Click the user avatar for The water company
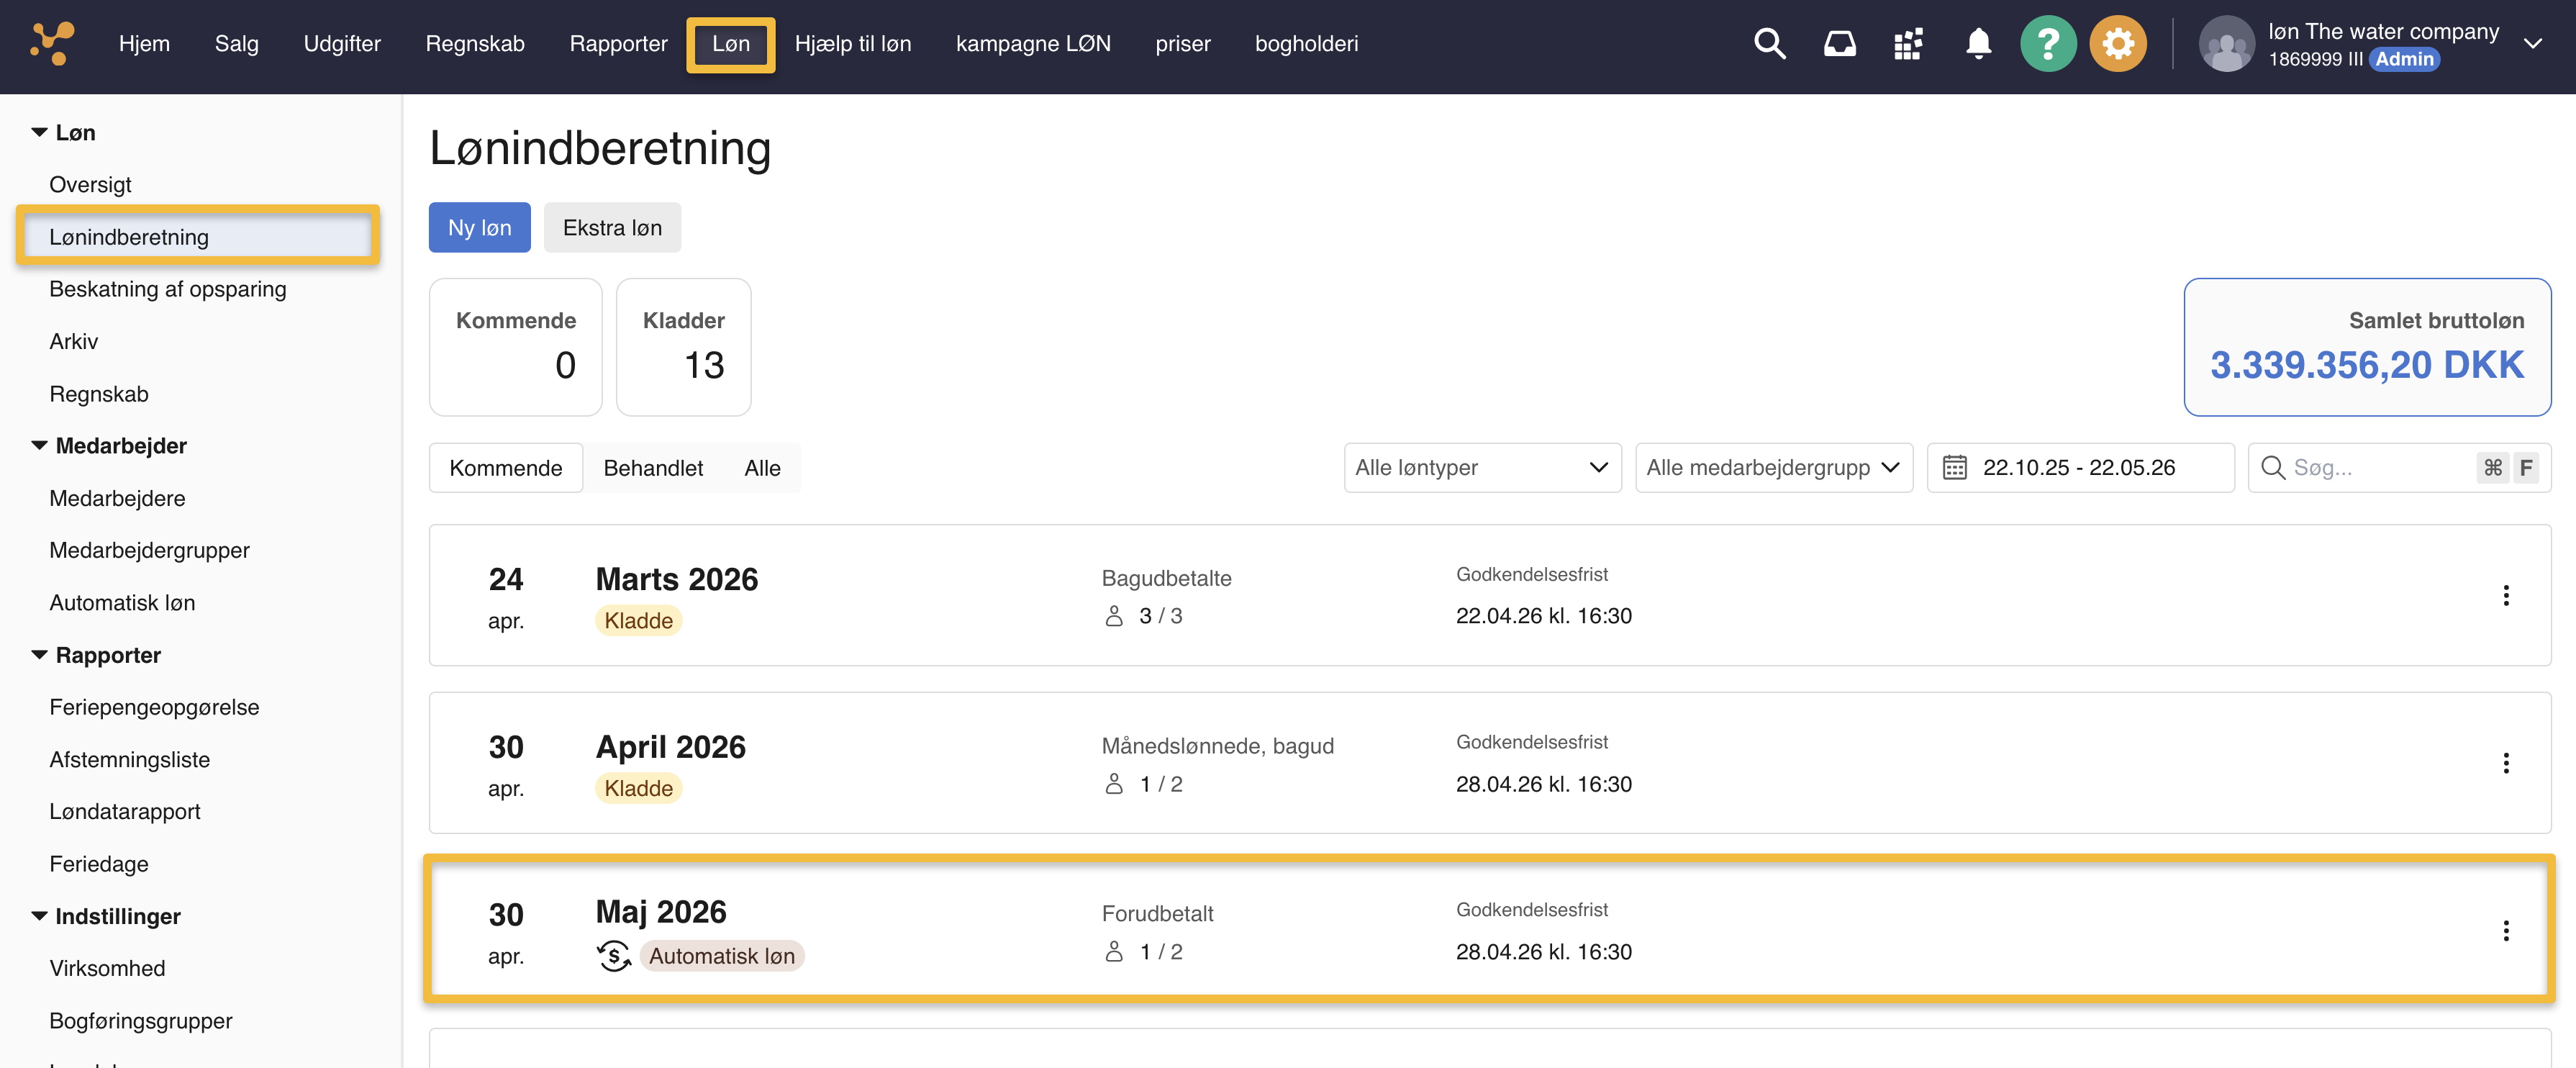Viewport: 2576px width, 1068px height. [x=2227, y=43]
